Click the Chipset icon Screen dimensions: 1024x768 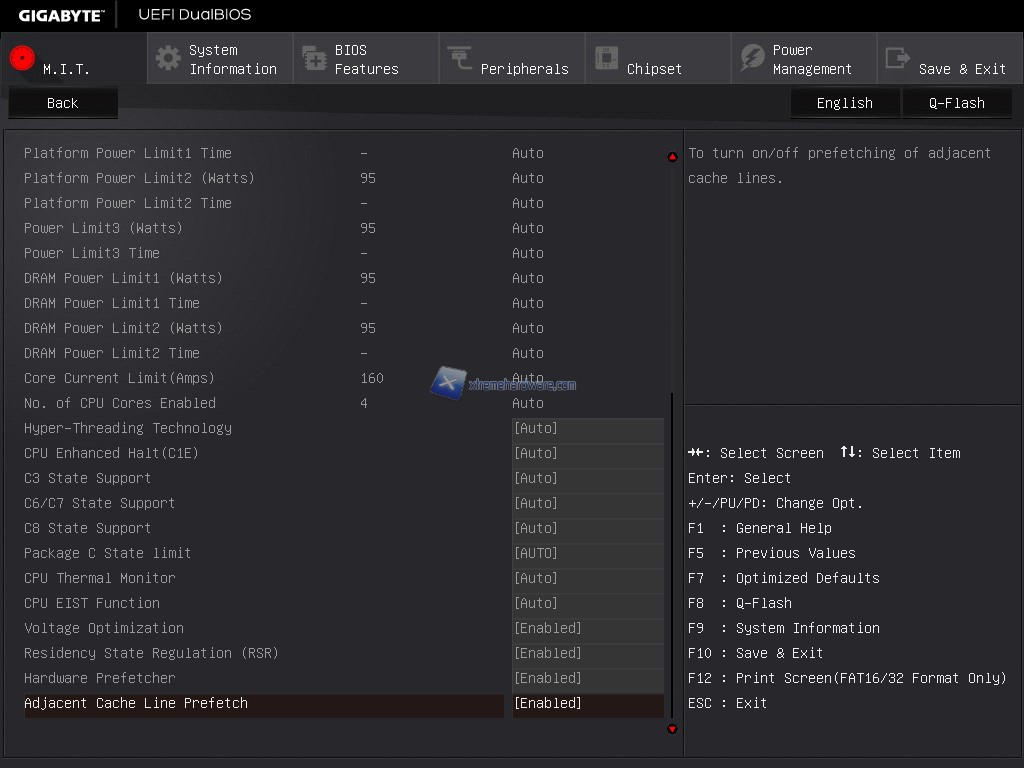pyautogui.click(x=606, y=58)
